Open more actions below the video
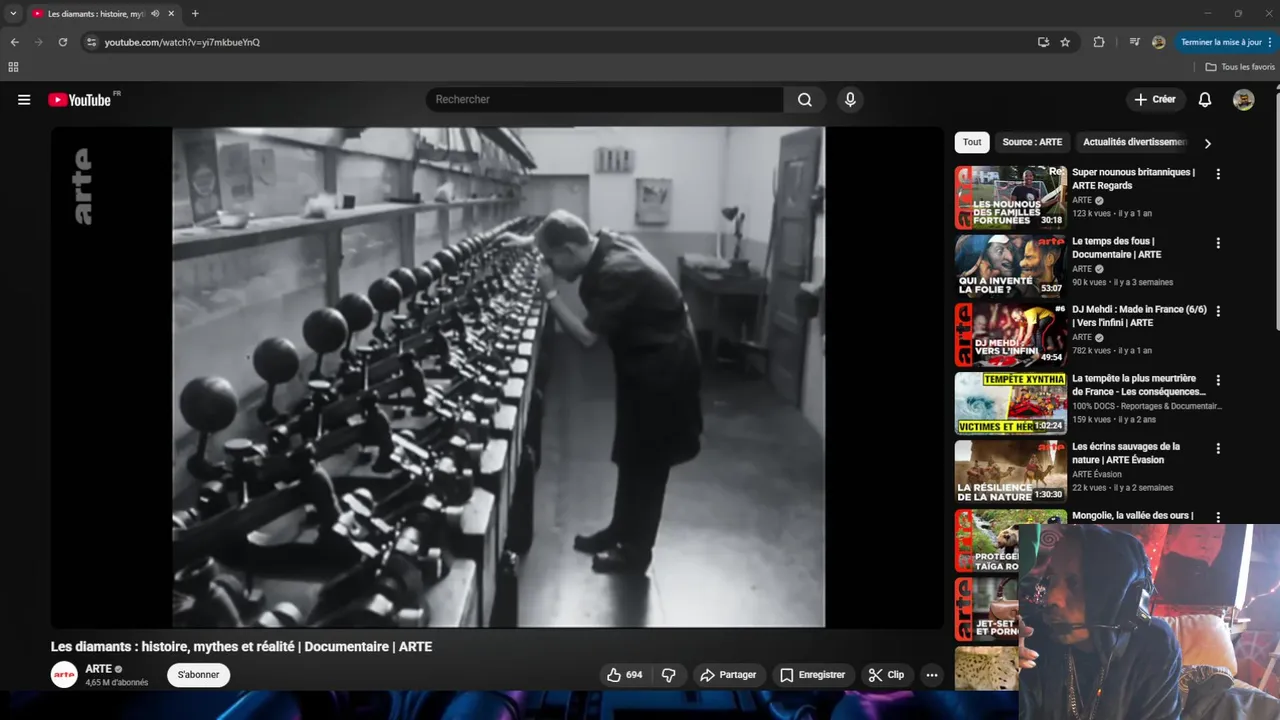 [x=932, y=675]
